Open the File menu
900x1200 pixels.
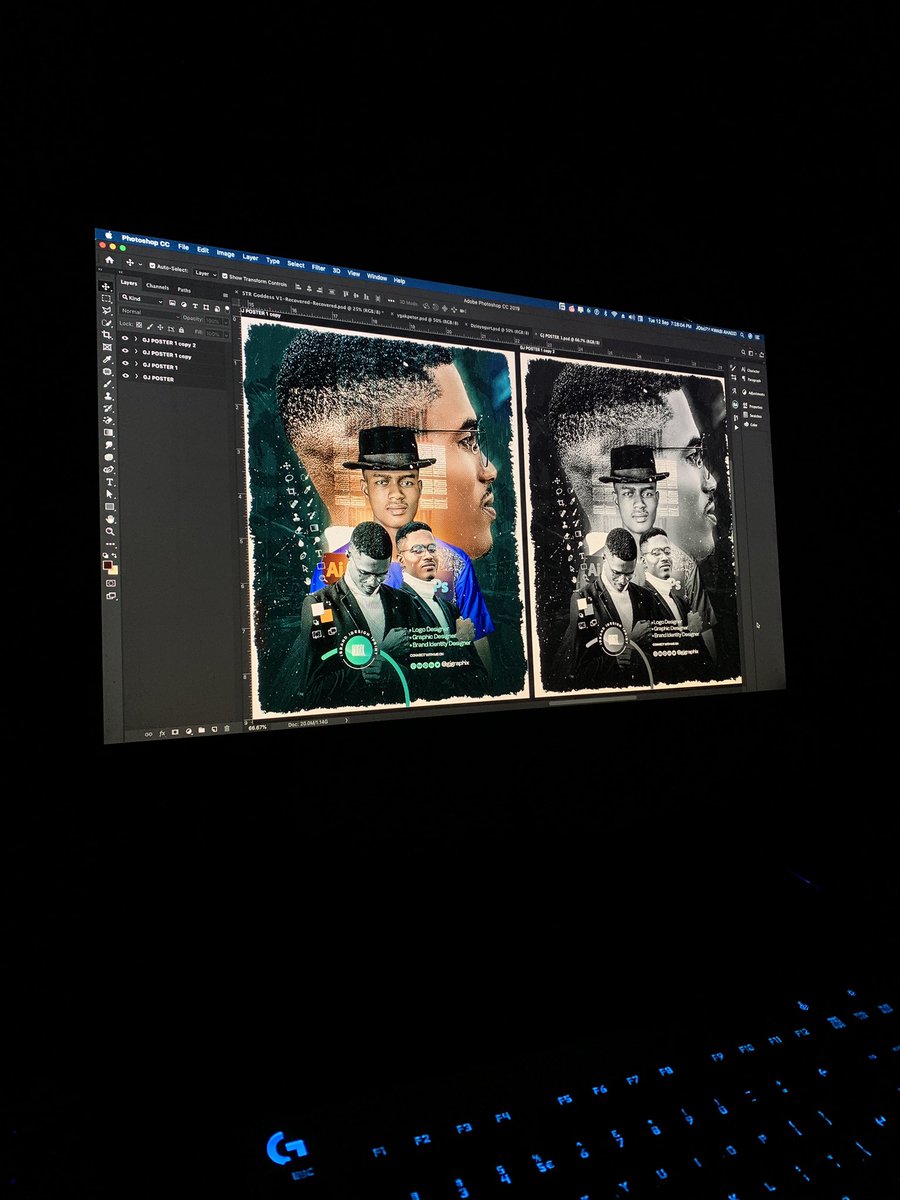click(x=183, y=247)
